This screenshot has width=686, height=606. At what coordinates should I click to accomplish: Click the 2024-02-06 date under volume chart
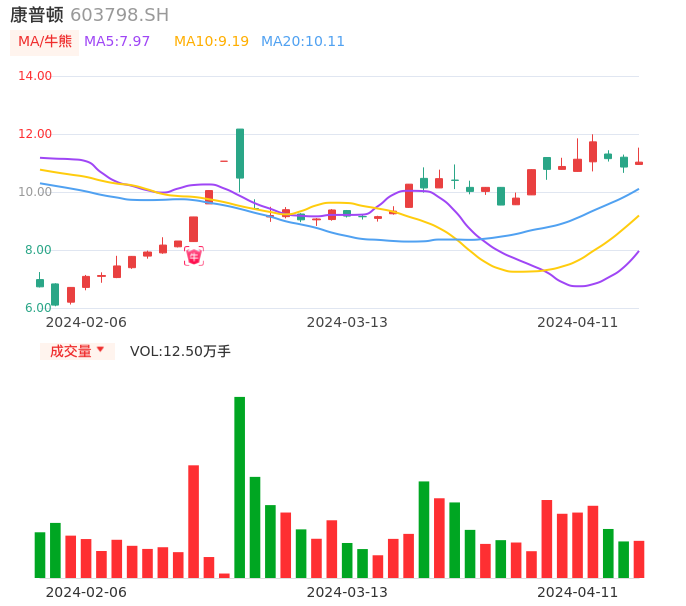pyautogui.click(x=86, y=592)
